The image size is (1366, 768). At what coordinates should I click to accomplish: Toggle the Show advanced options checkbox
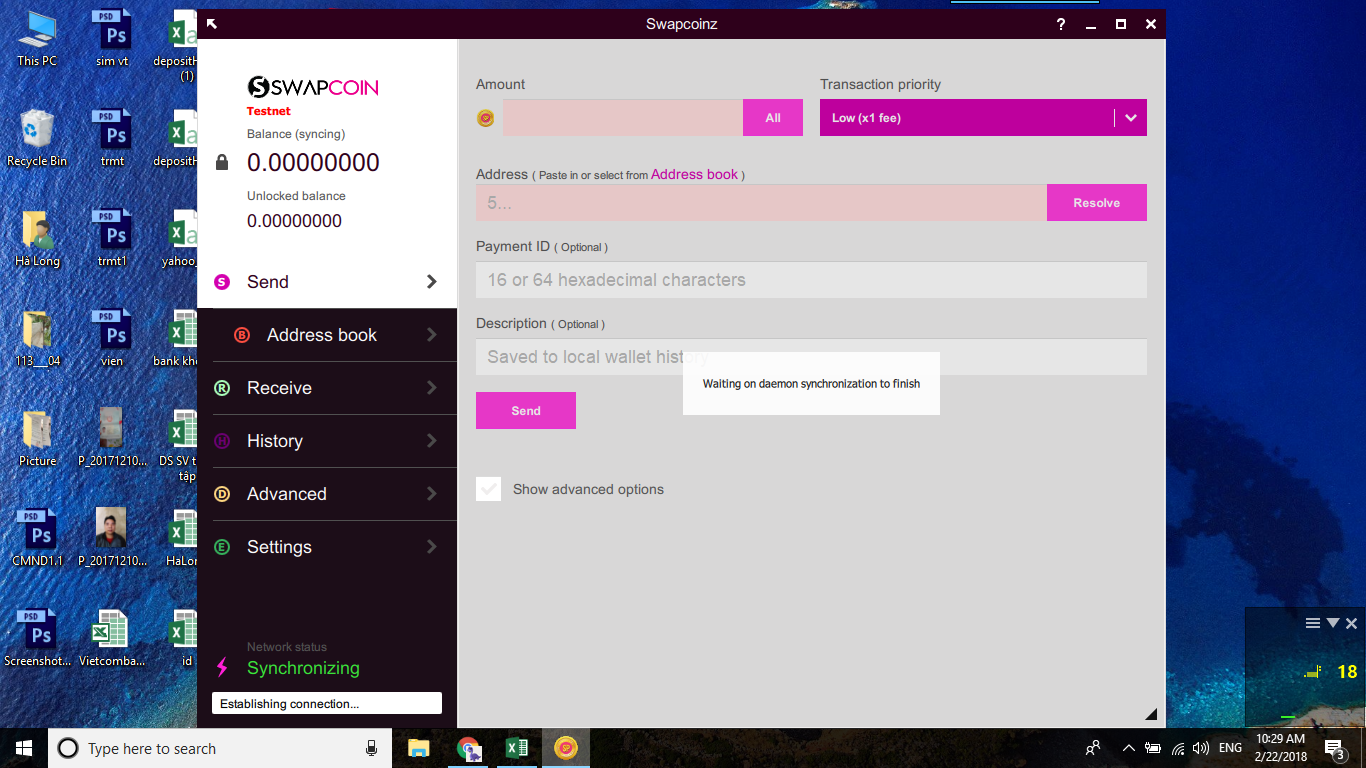488,489
